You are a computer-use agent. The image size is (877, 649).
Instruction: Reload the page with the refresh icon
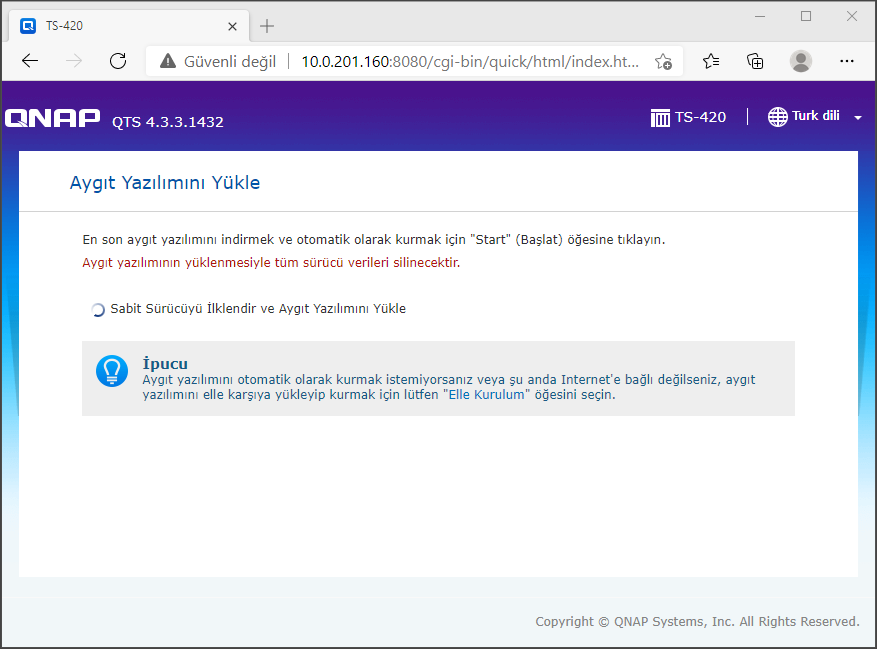click(x=118, y=61)
